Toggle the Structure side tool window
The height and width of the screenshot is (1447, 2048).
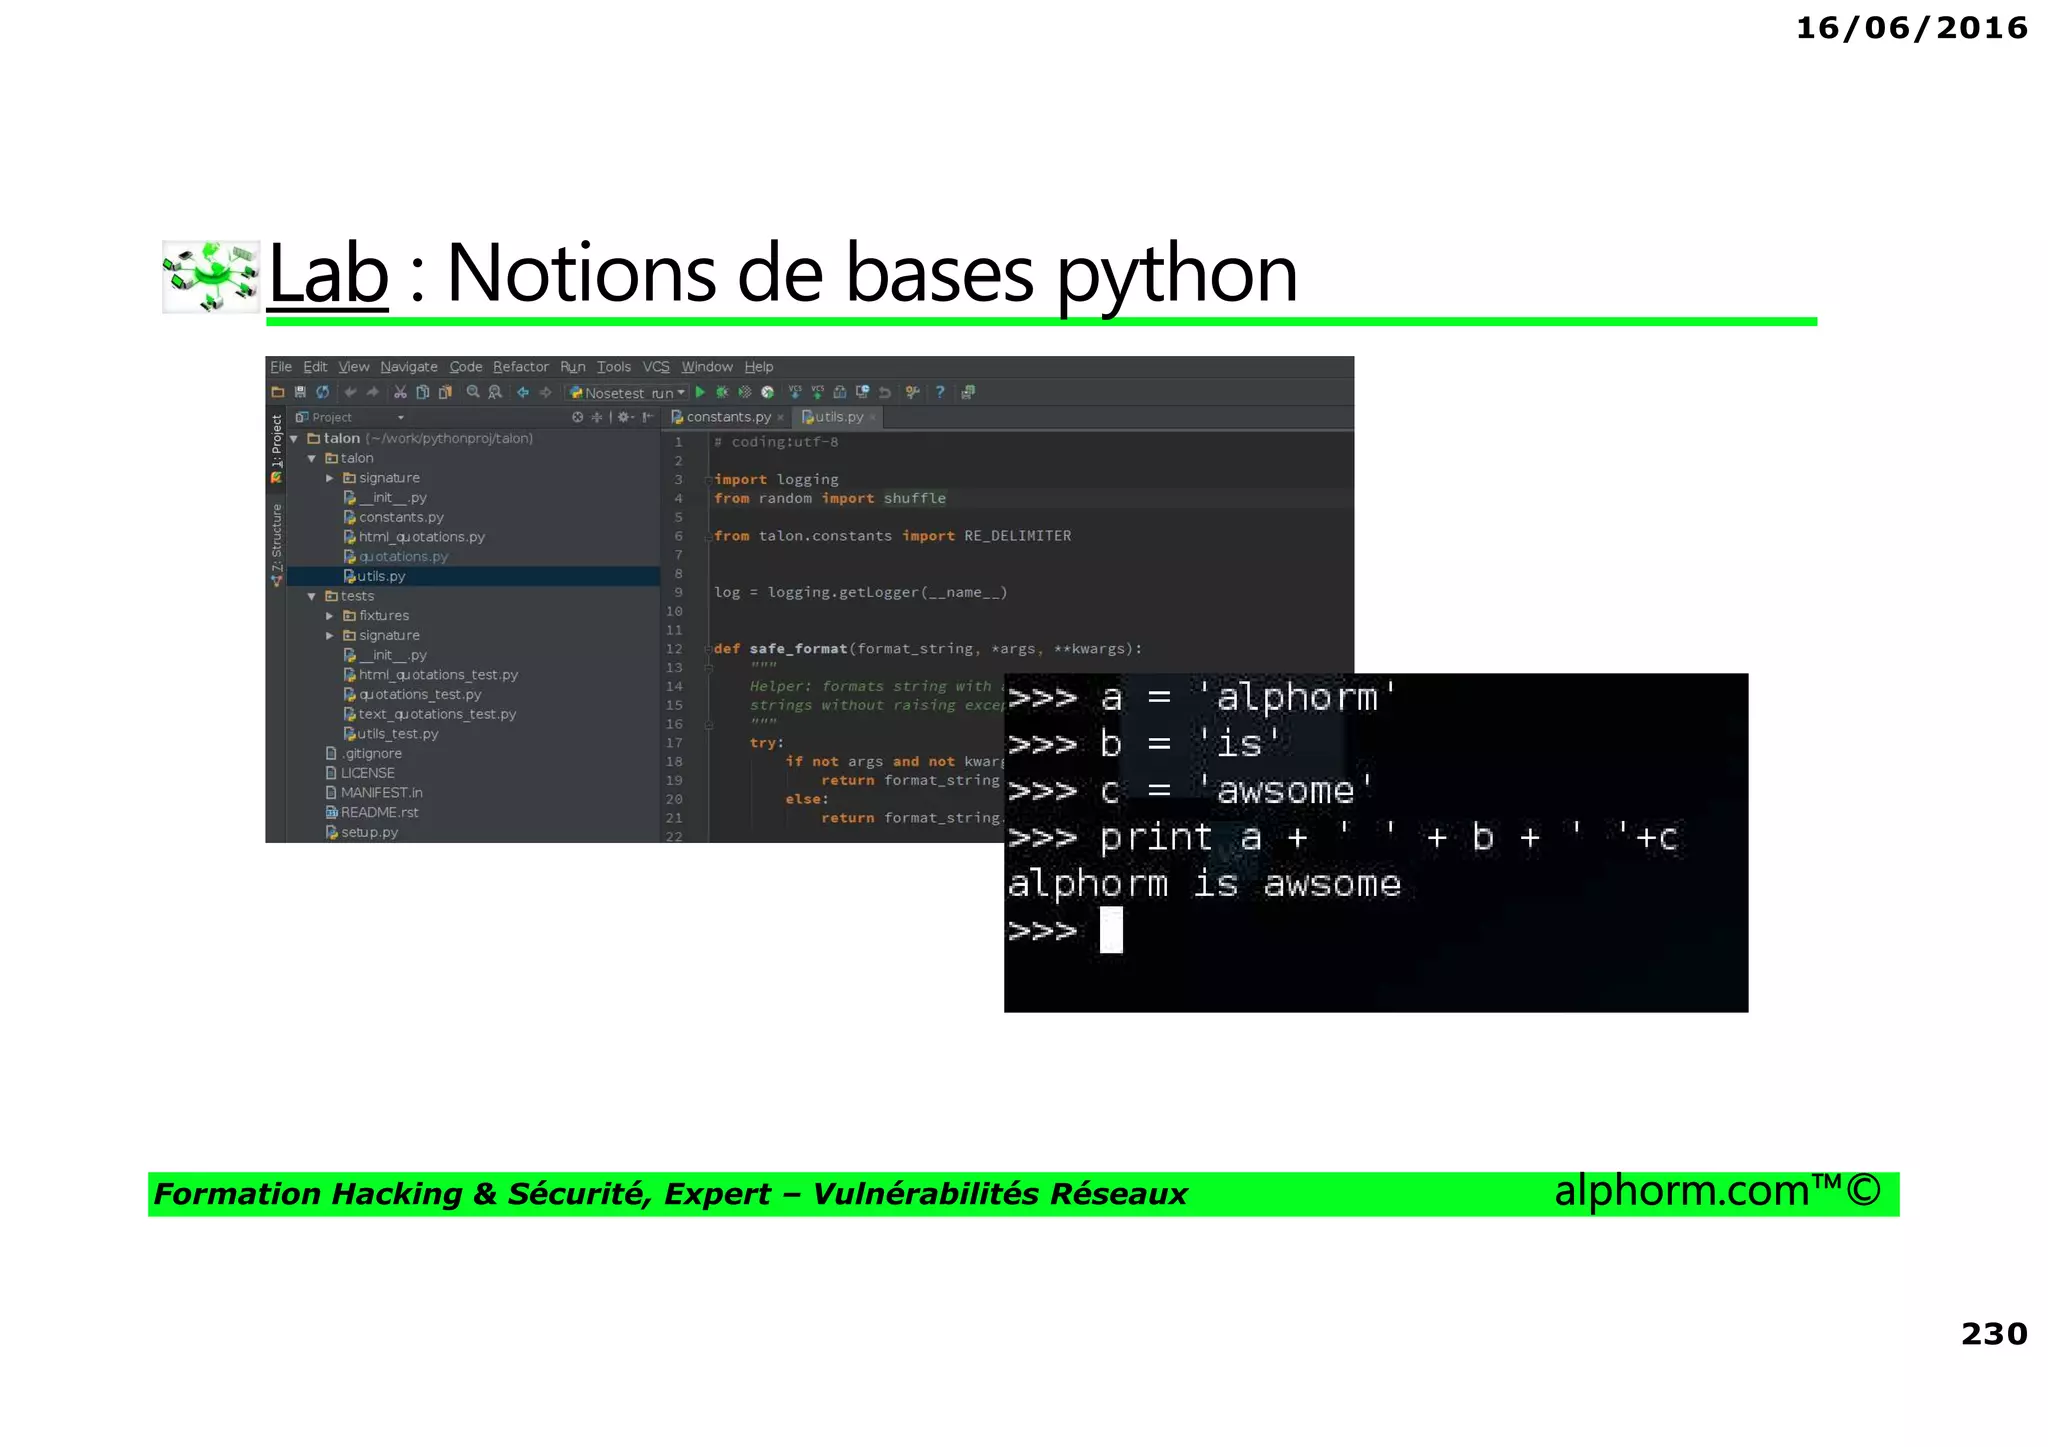[x=277, y=544]
